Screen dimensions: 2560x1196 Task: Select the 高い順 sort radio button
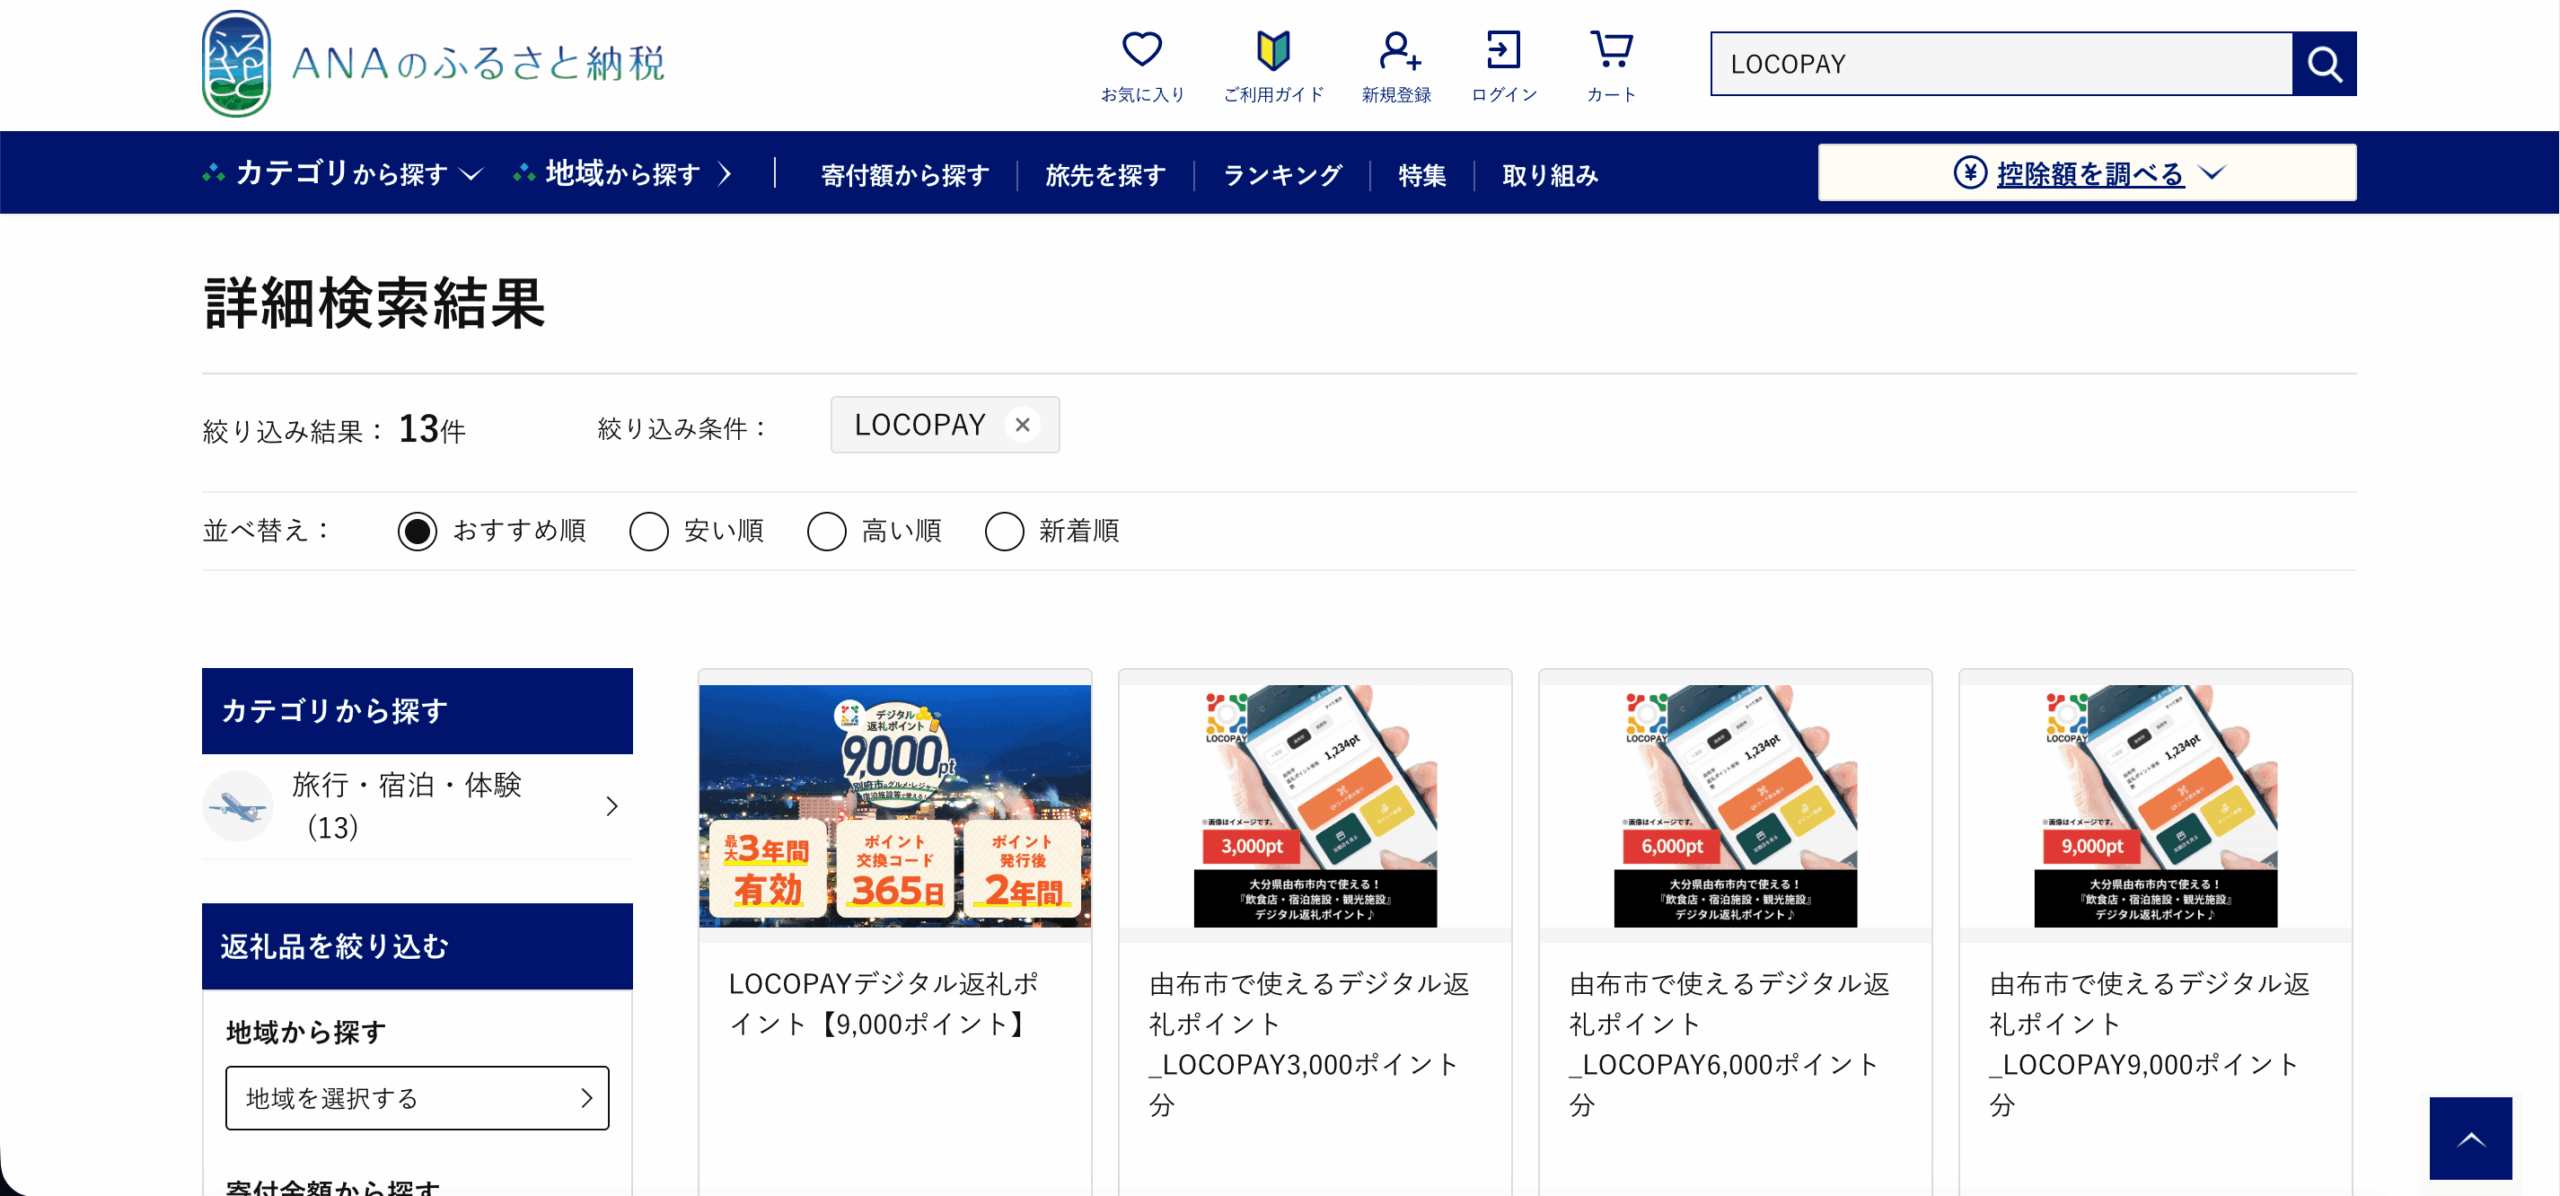tap(827, 531)
